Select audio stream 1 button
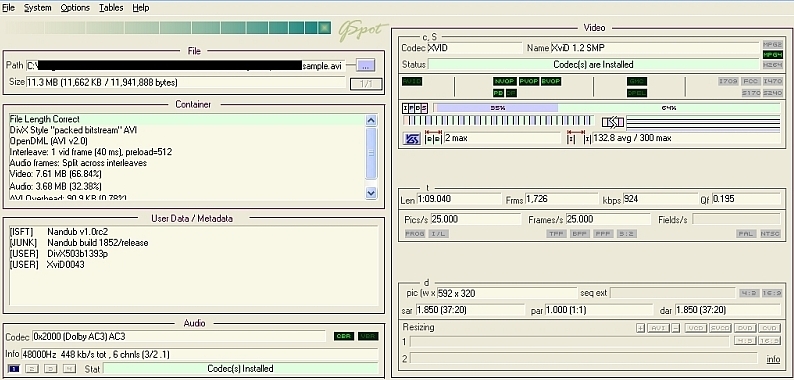 (x=15, y=369)
